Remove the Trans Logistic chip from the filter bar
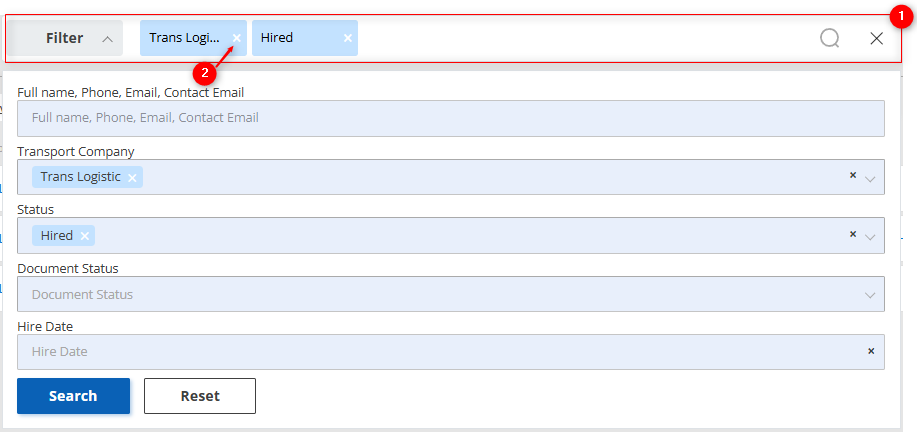The height and width of the screenshot is (432, 917). [x=237, y=38]
